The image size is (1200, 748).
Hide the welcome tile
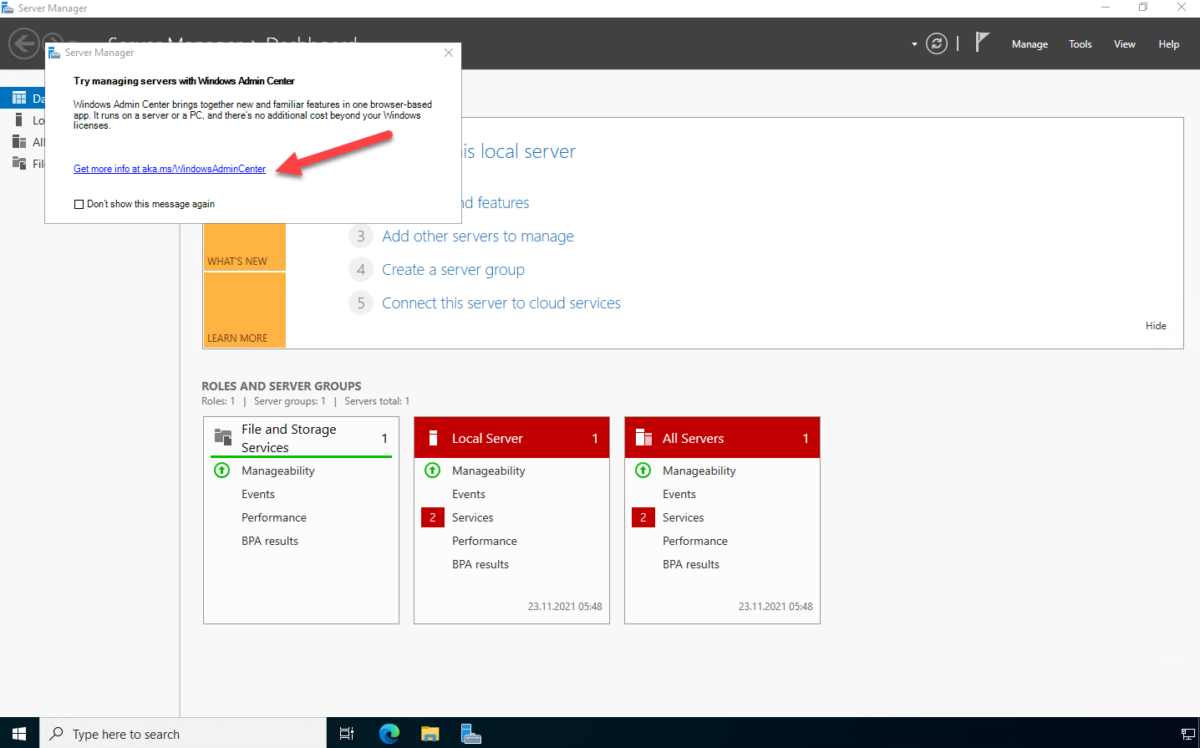pyautogui.click(x=1155, y=325)
